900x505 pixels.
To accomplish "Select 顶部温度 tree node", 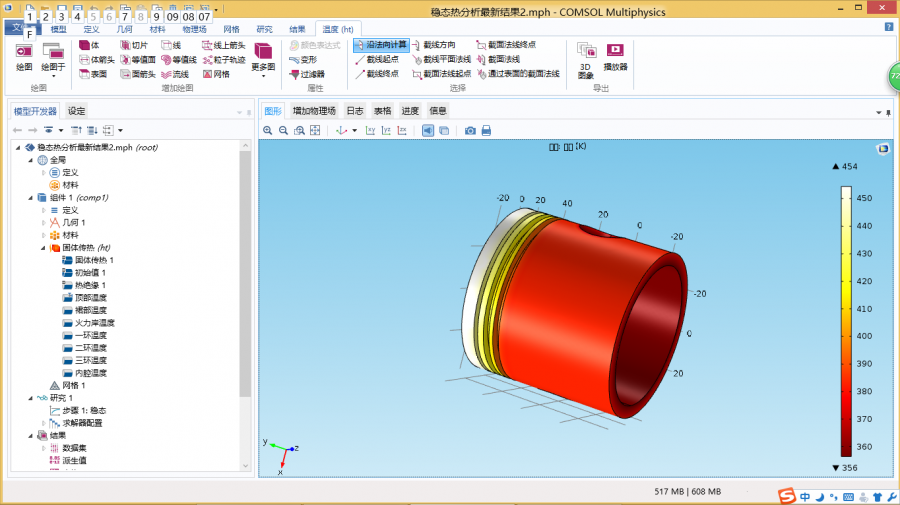I will tap(84, 298).
